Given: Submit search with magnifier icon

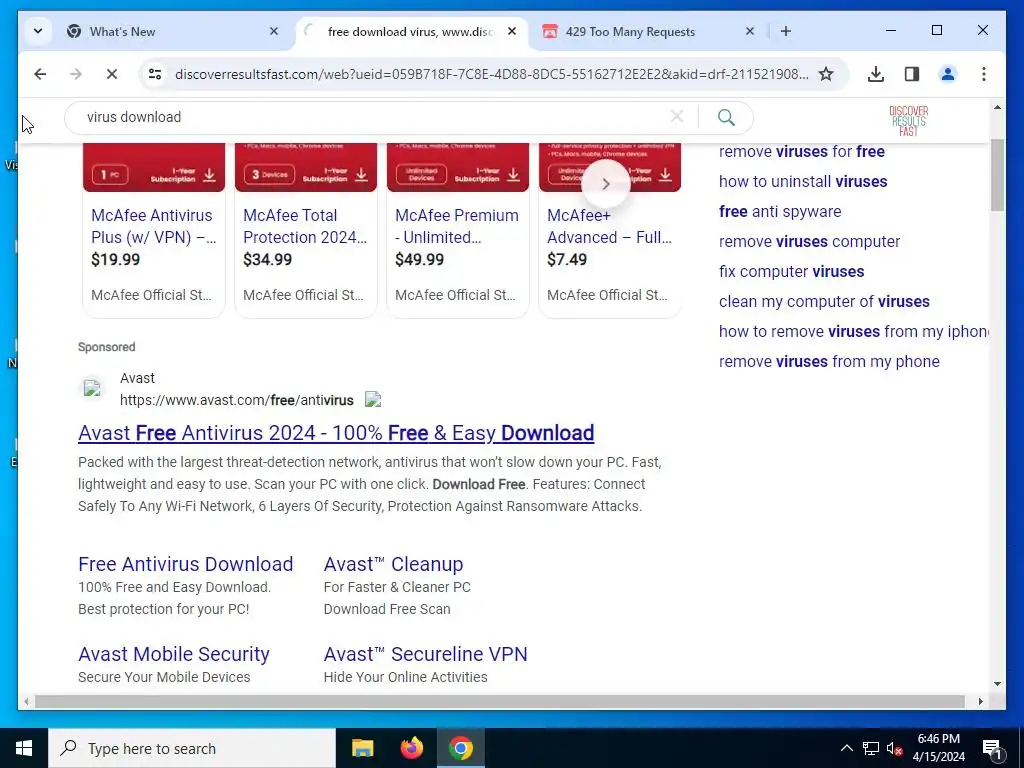Looking at the screenshot, I should click(x=726, y=118).
